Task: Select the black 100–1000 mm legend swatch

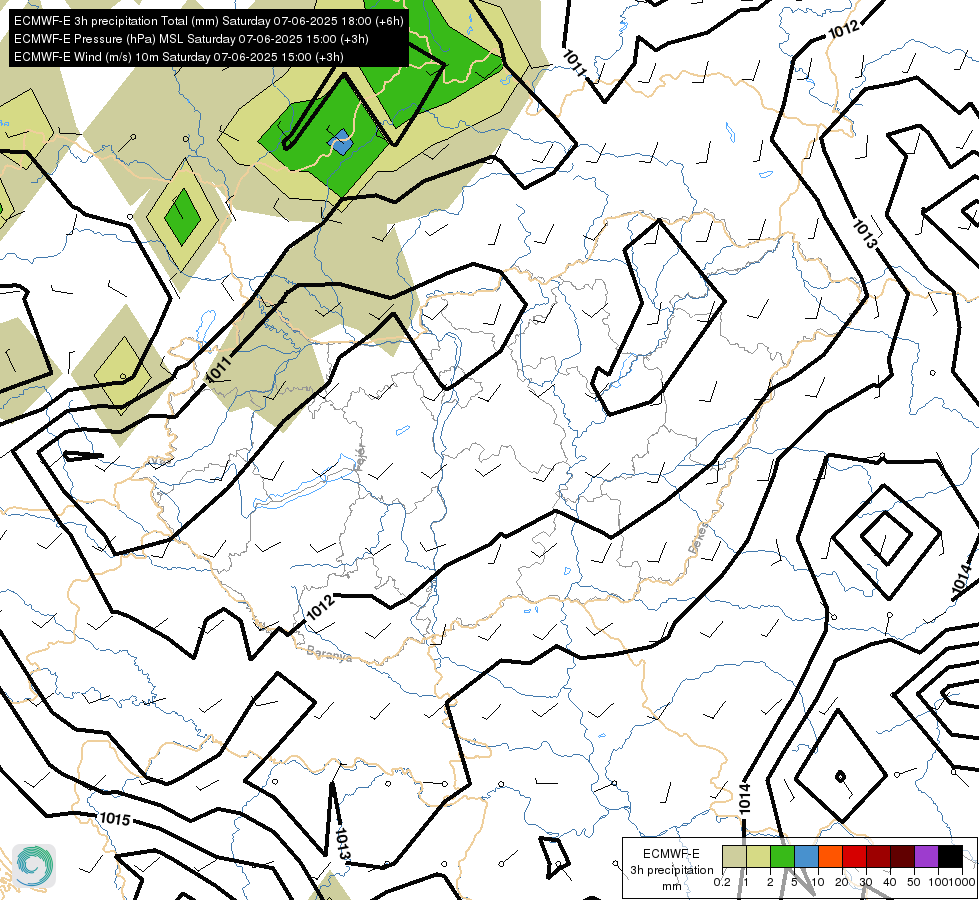Action: [x=950, y=856]
